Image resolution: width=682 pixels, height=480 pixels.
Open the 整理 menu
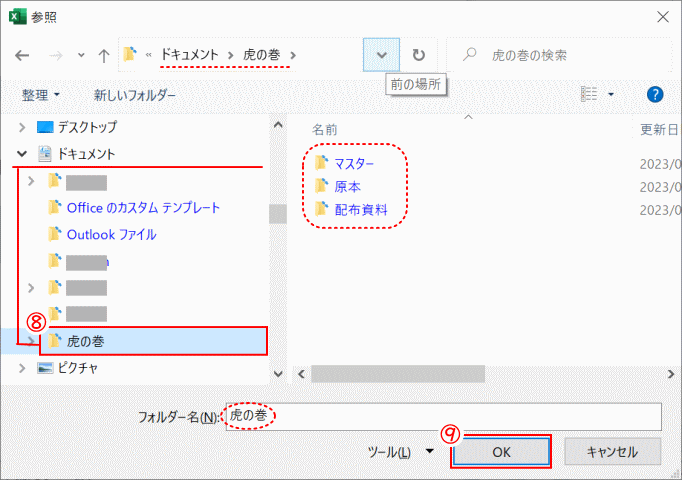(x=41, y=95)
